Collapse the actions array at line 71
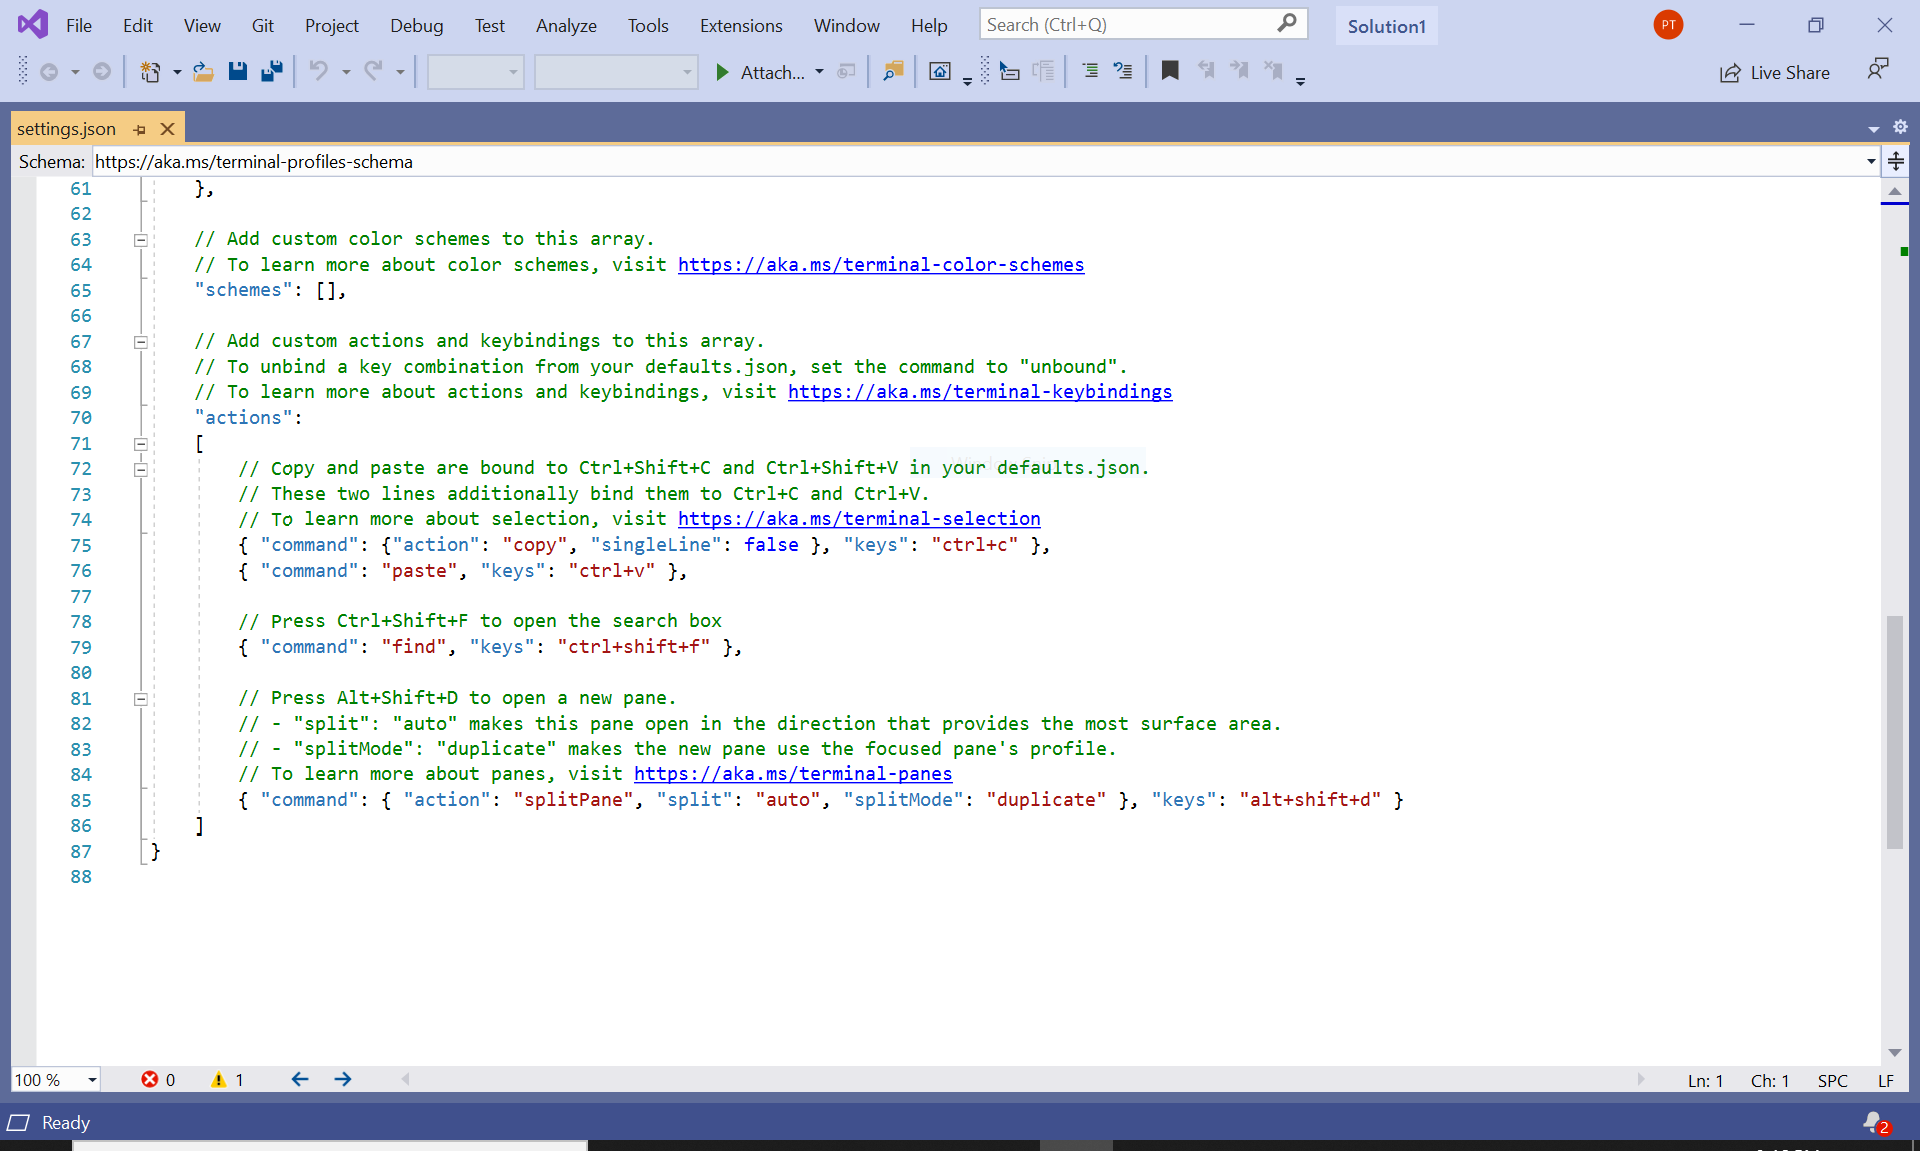This screenshot has height=1151, width=1920. tap(141, 444)
